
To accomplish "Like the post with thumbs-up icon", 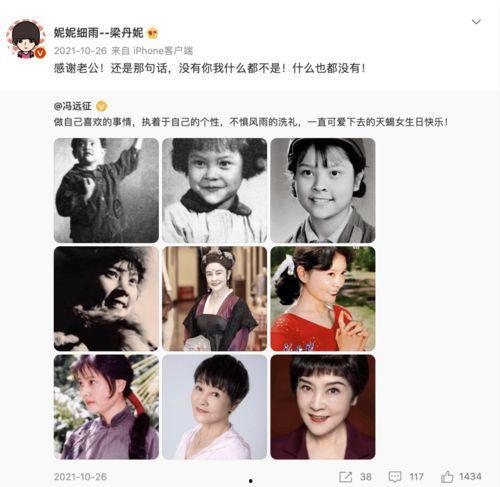I will pyautogui.click(x=447, y=476).
